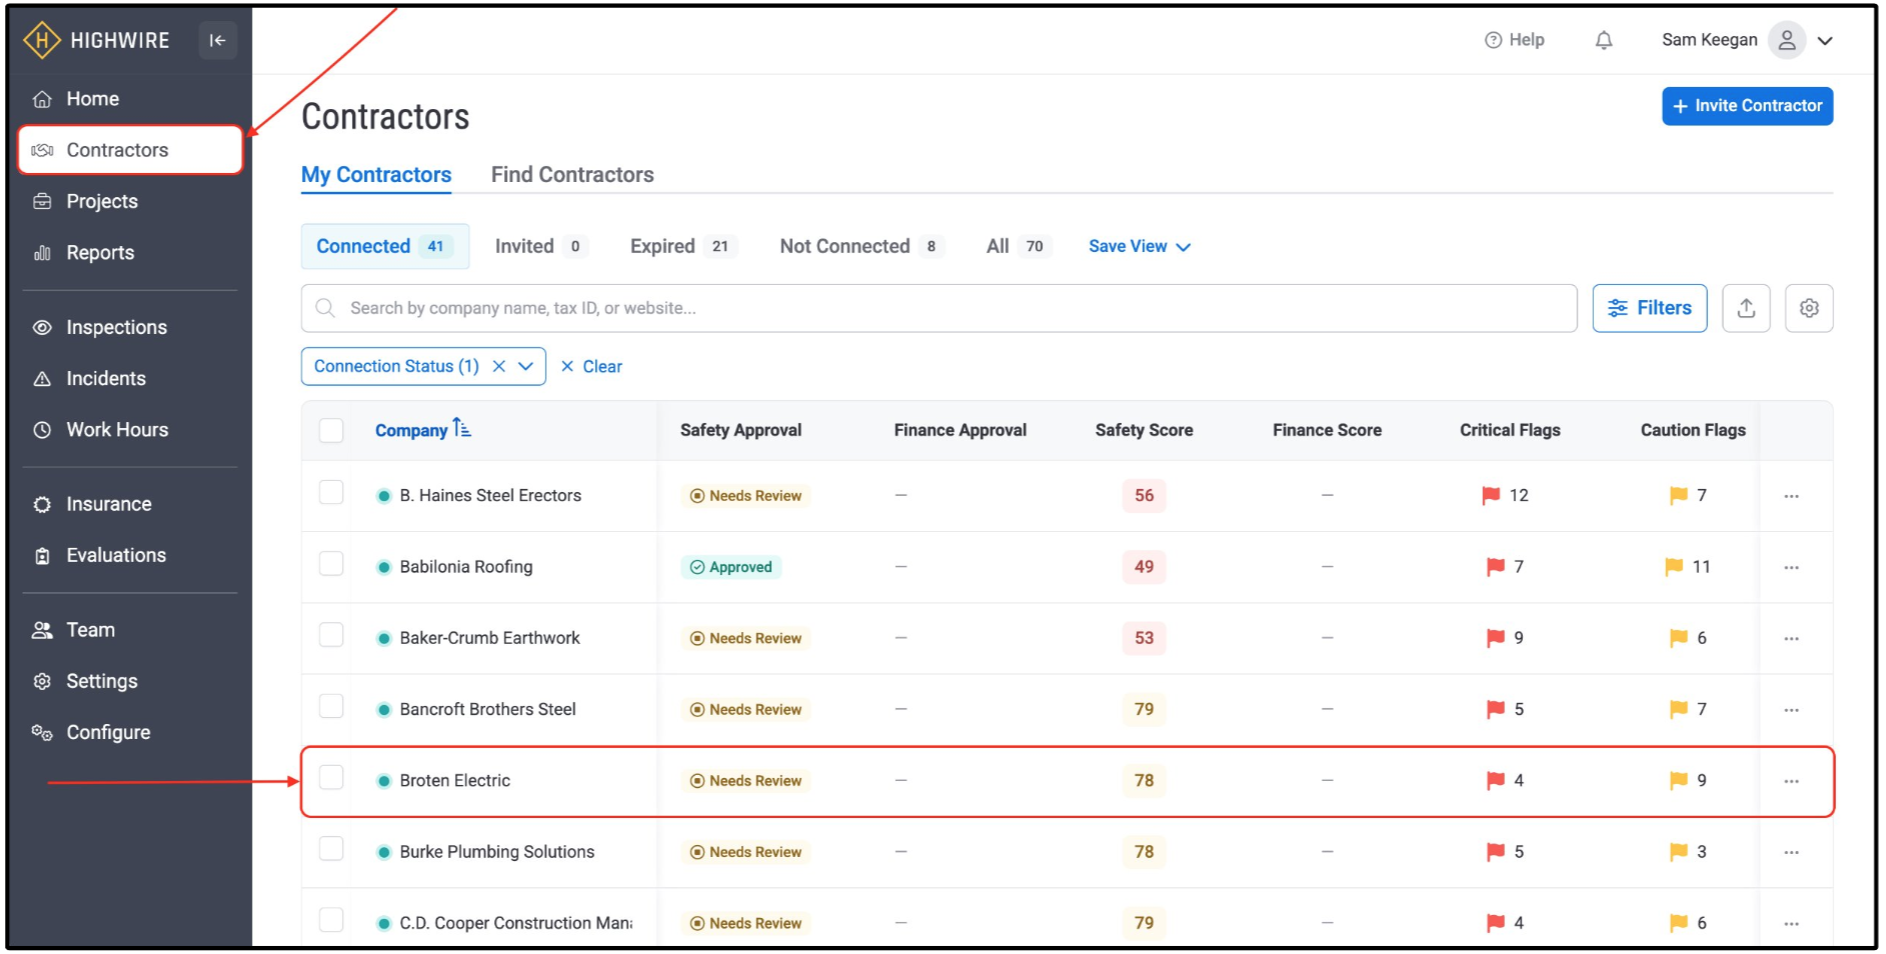Viewport: 1886px width, 954px height.
Task: Click the company search field
Action: (x=938, y=308)
